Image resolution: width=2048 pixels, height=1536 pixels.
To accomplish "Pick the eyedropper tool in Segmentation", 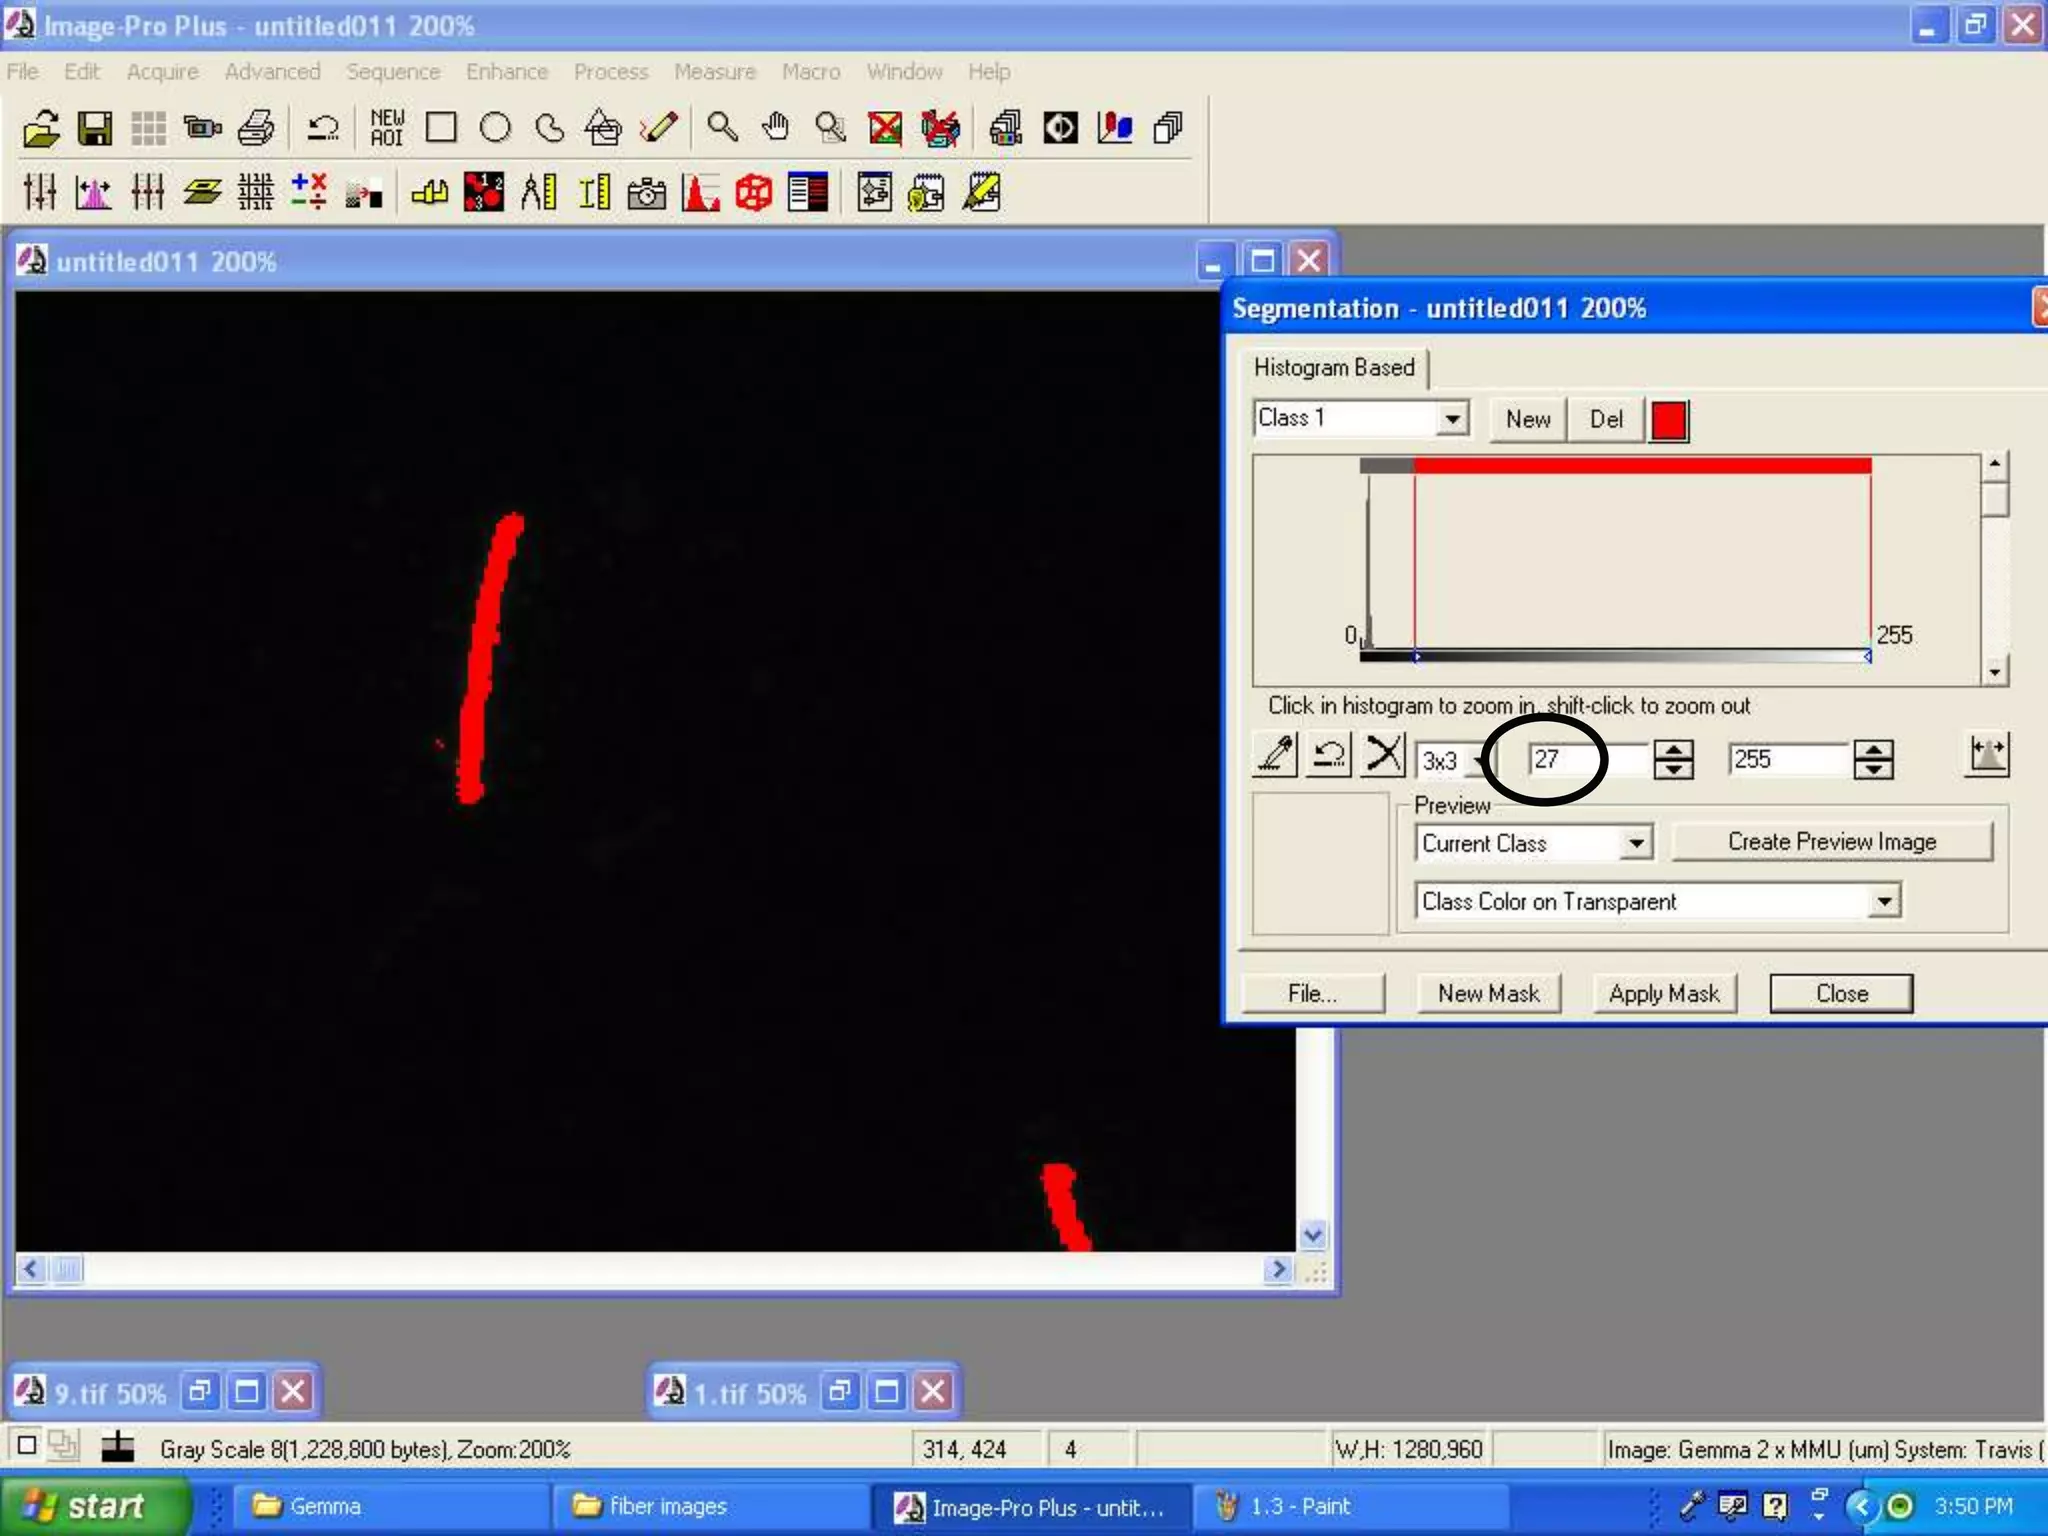I will point(1275,755).
